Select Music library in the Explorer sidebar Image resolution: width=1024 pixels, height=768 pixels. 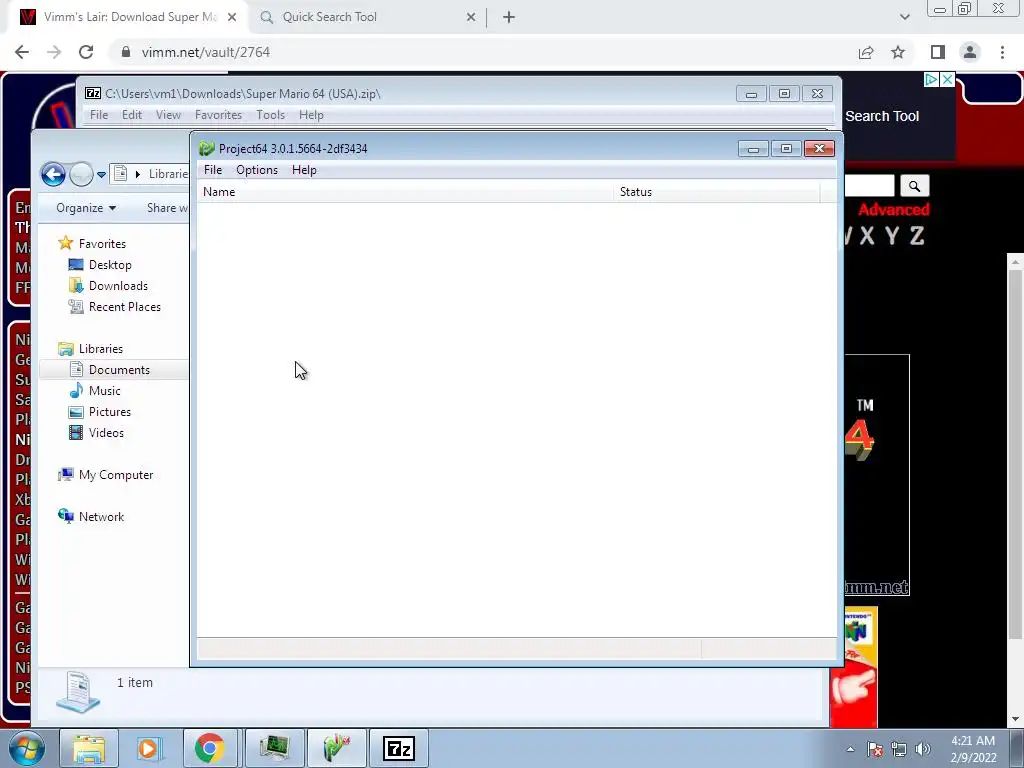104,391
